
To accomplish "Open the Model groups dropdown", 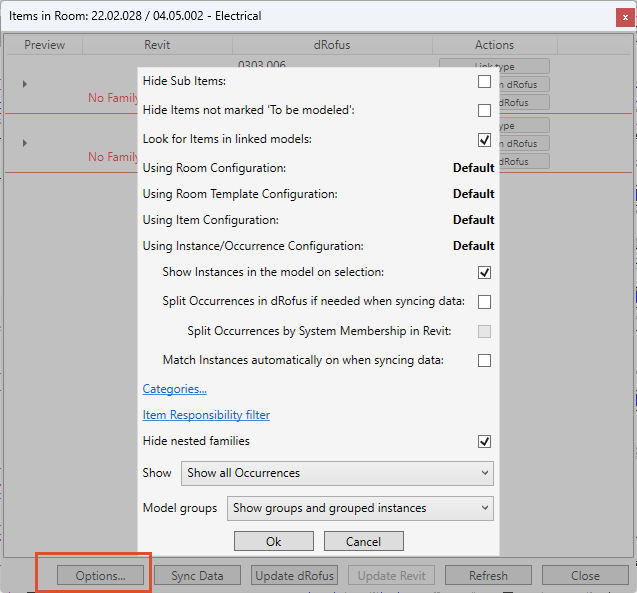I will click(360, 508).
